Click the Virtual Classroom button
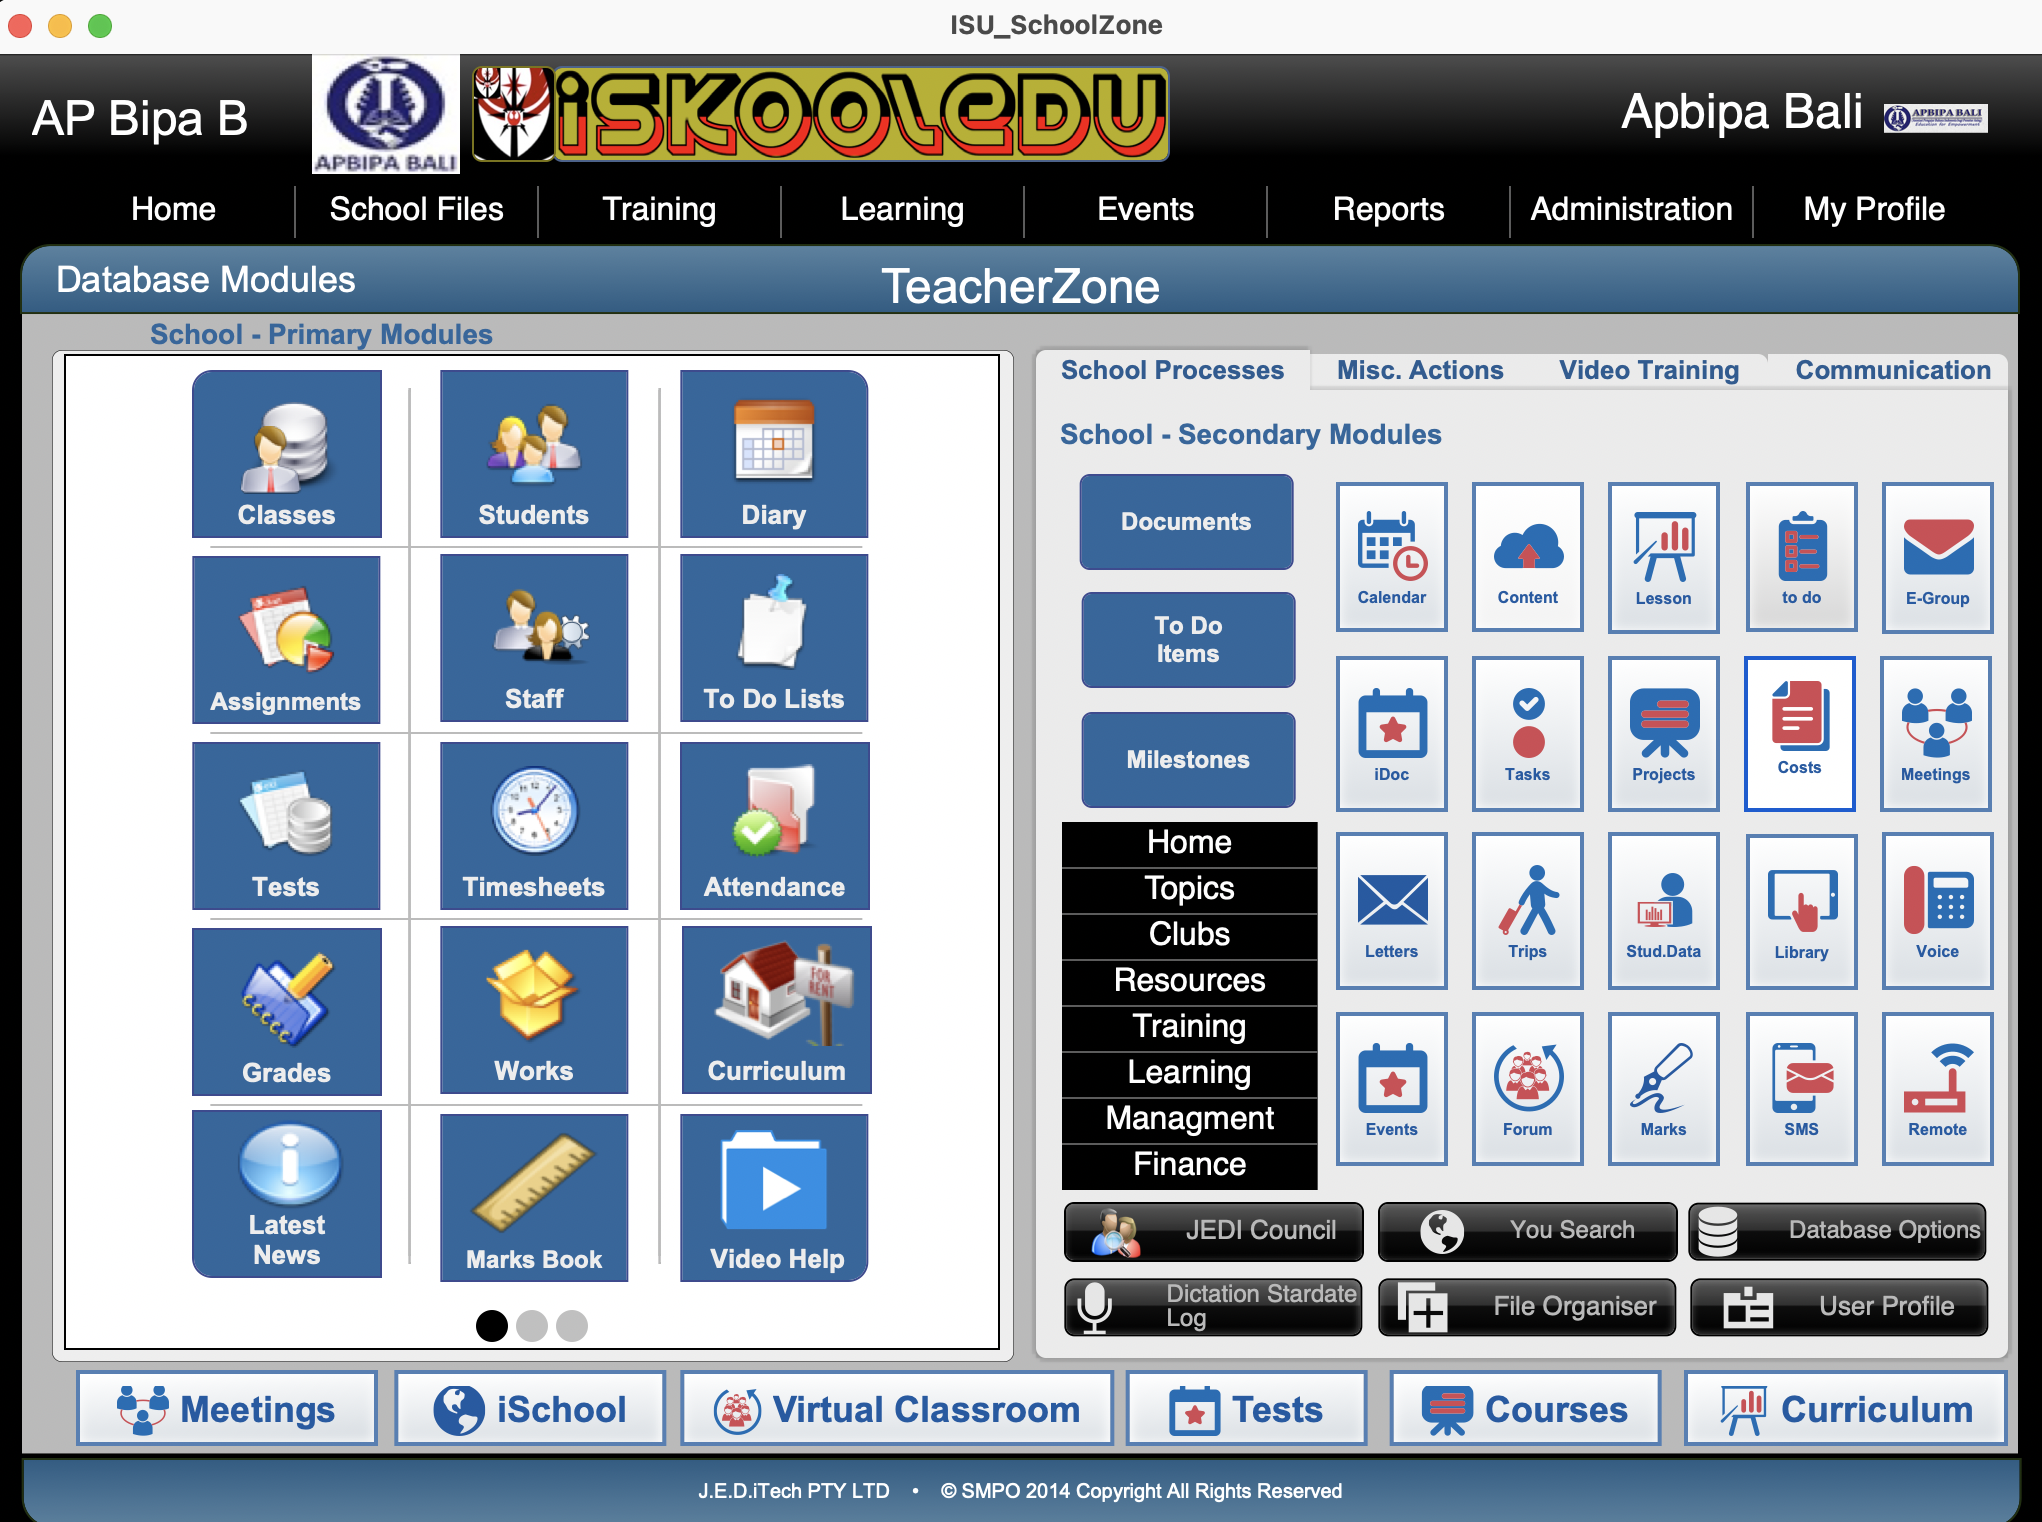Viewport: 2042px width, 1522px height. pyautogui.click(x=897, y=1409)
